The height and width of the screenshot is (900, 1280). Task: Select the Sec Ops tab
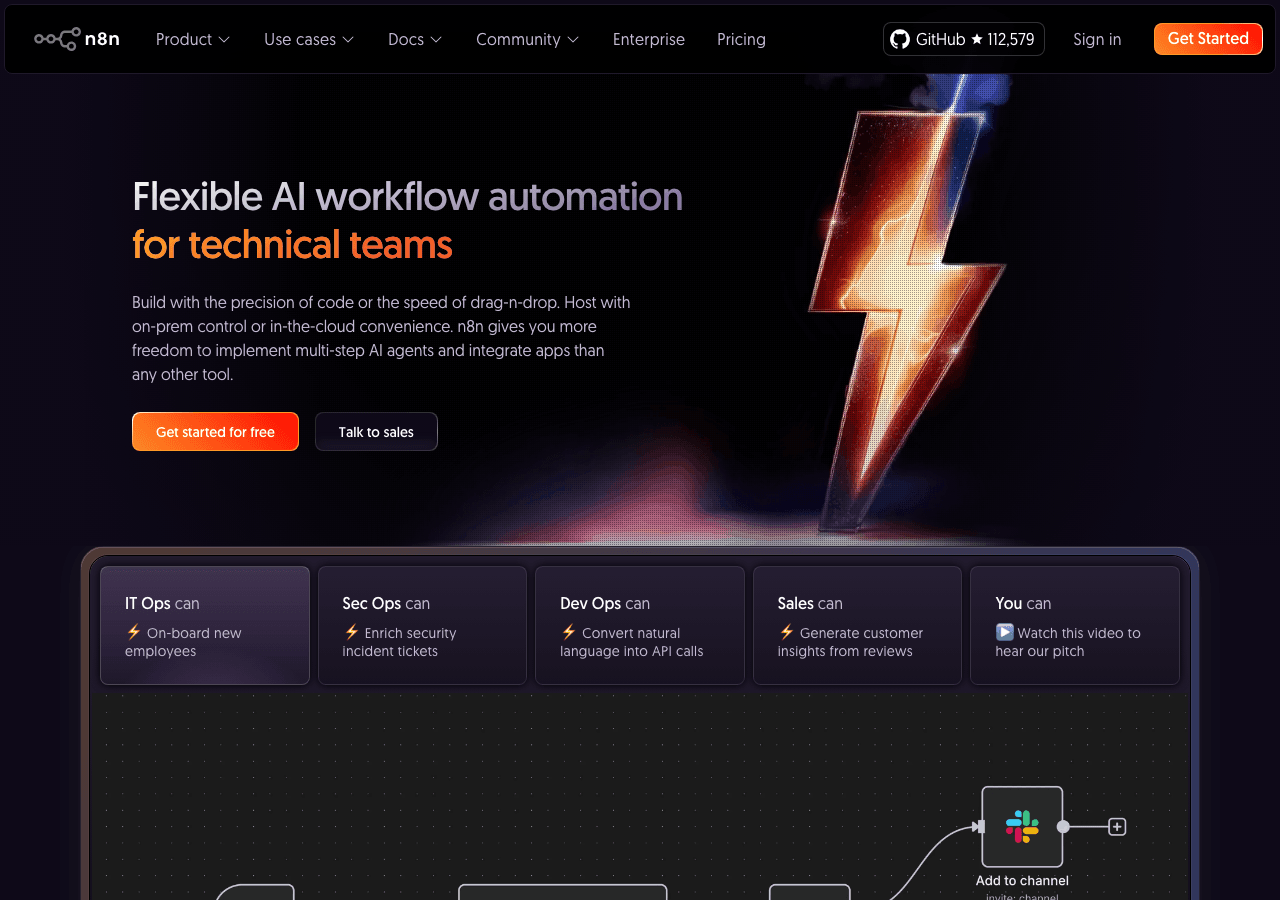coord(422,626)
